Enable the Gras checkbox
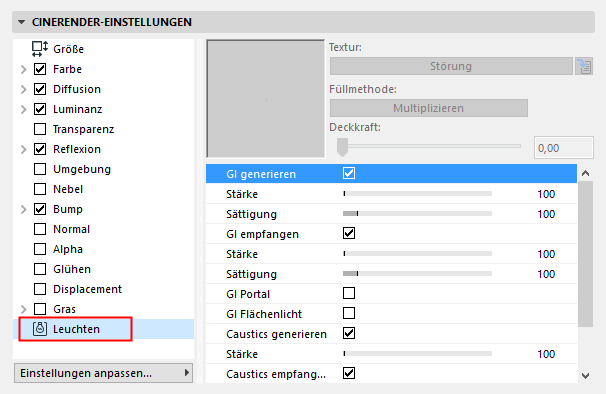 40,309
